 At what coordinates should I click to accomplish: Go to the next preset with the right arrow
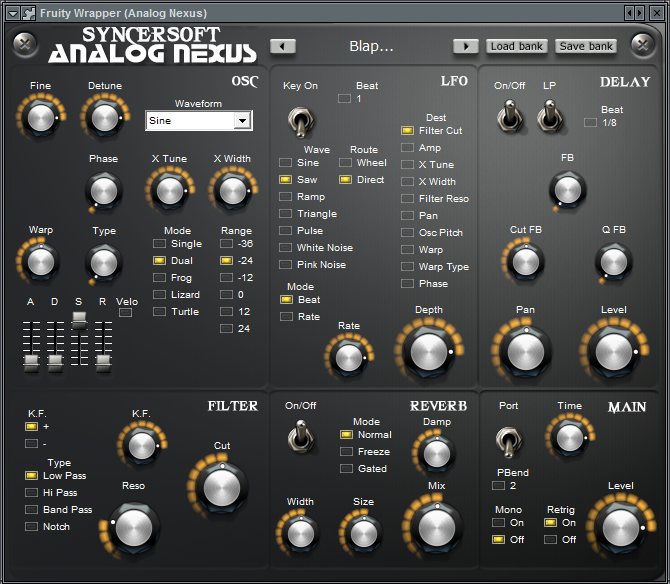pos(466,46)
